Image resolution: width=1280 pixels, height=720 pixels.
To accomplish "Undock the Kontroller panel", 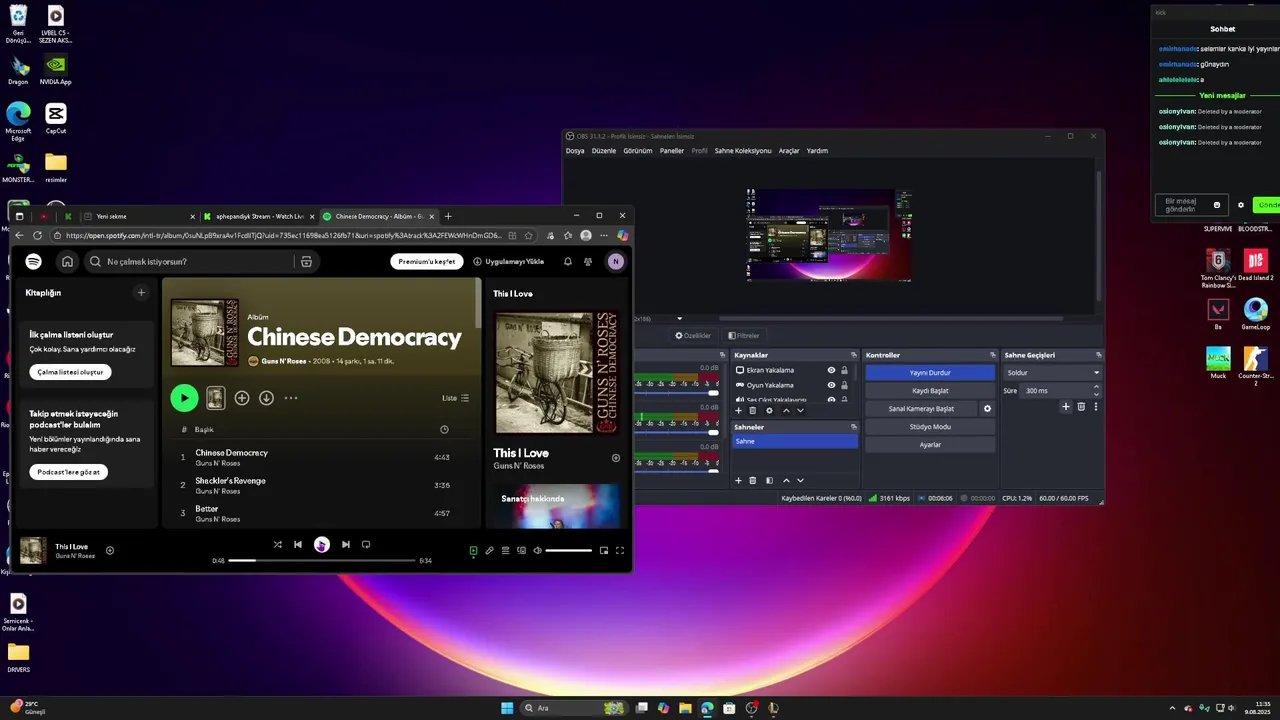I will (993, 355).
